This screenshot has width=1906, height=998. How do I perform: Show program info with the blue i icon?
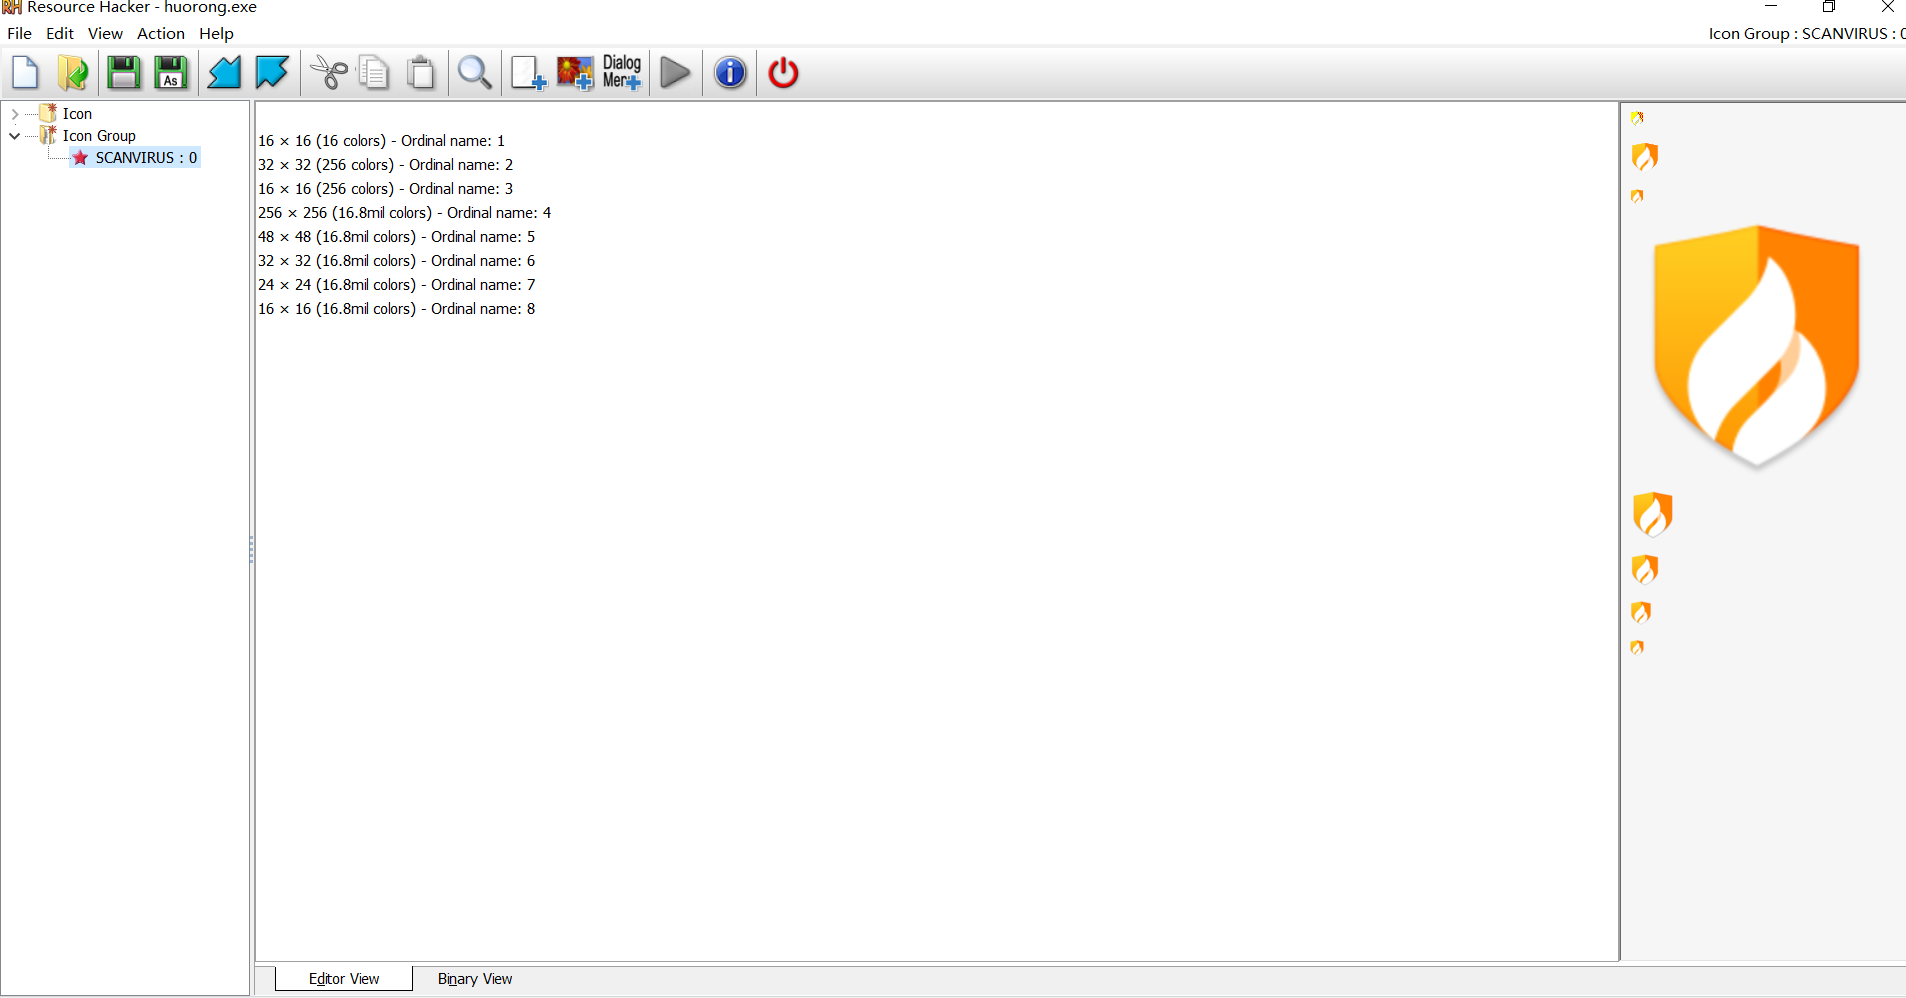point(731,73)
